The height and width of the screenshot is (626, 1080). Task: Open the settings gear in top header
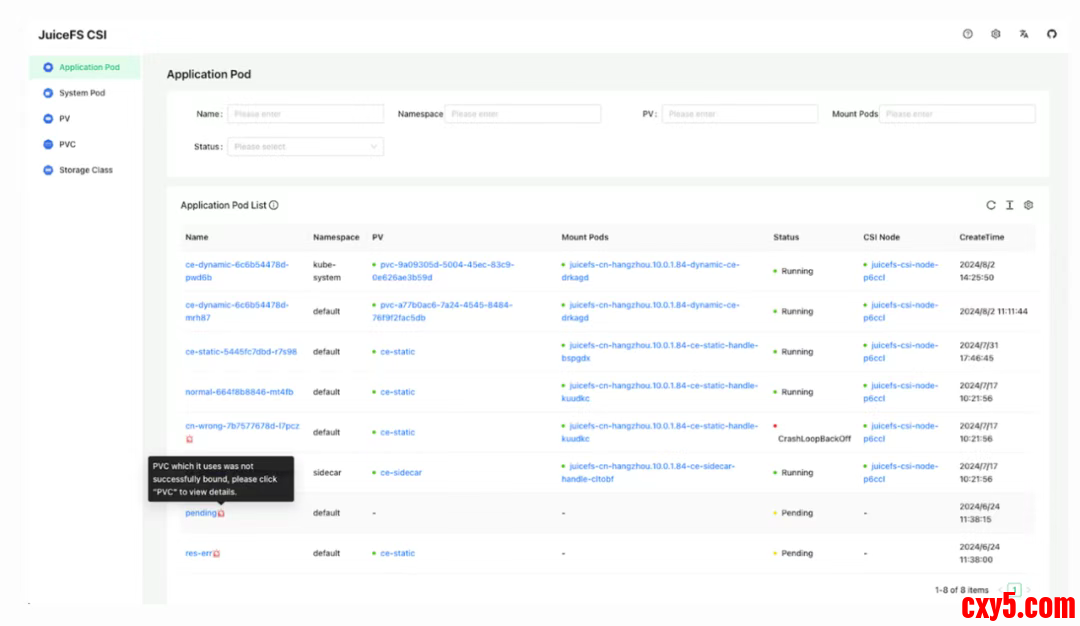[x=995, y=34]
